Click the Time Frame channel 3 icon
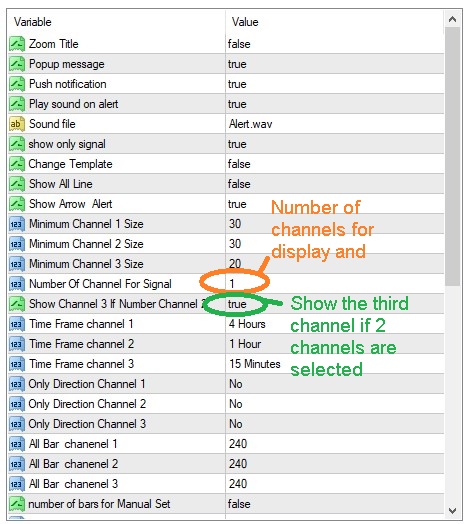The width and height of the screenshot is (466, 524). [17, 364]
